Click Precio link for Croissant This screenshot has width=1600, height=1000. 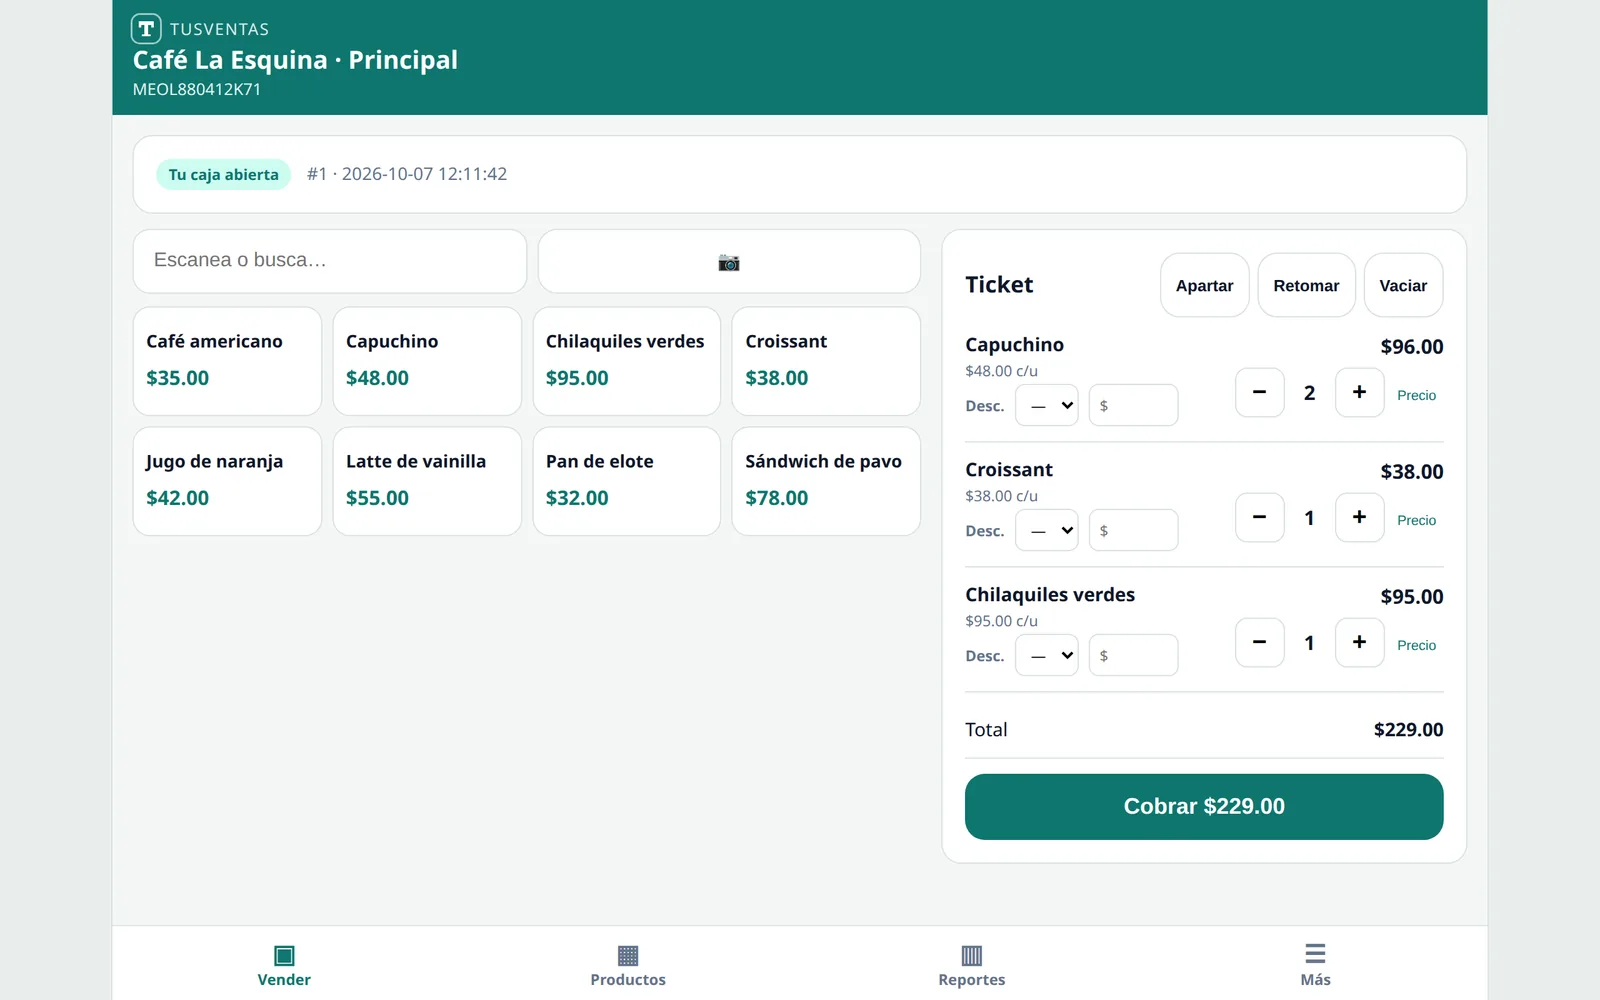pyautogui.click(x=1416, y=520)
